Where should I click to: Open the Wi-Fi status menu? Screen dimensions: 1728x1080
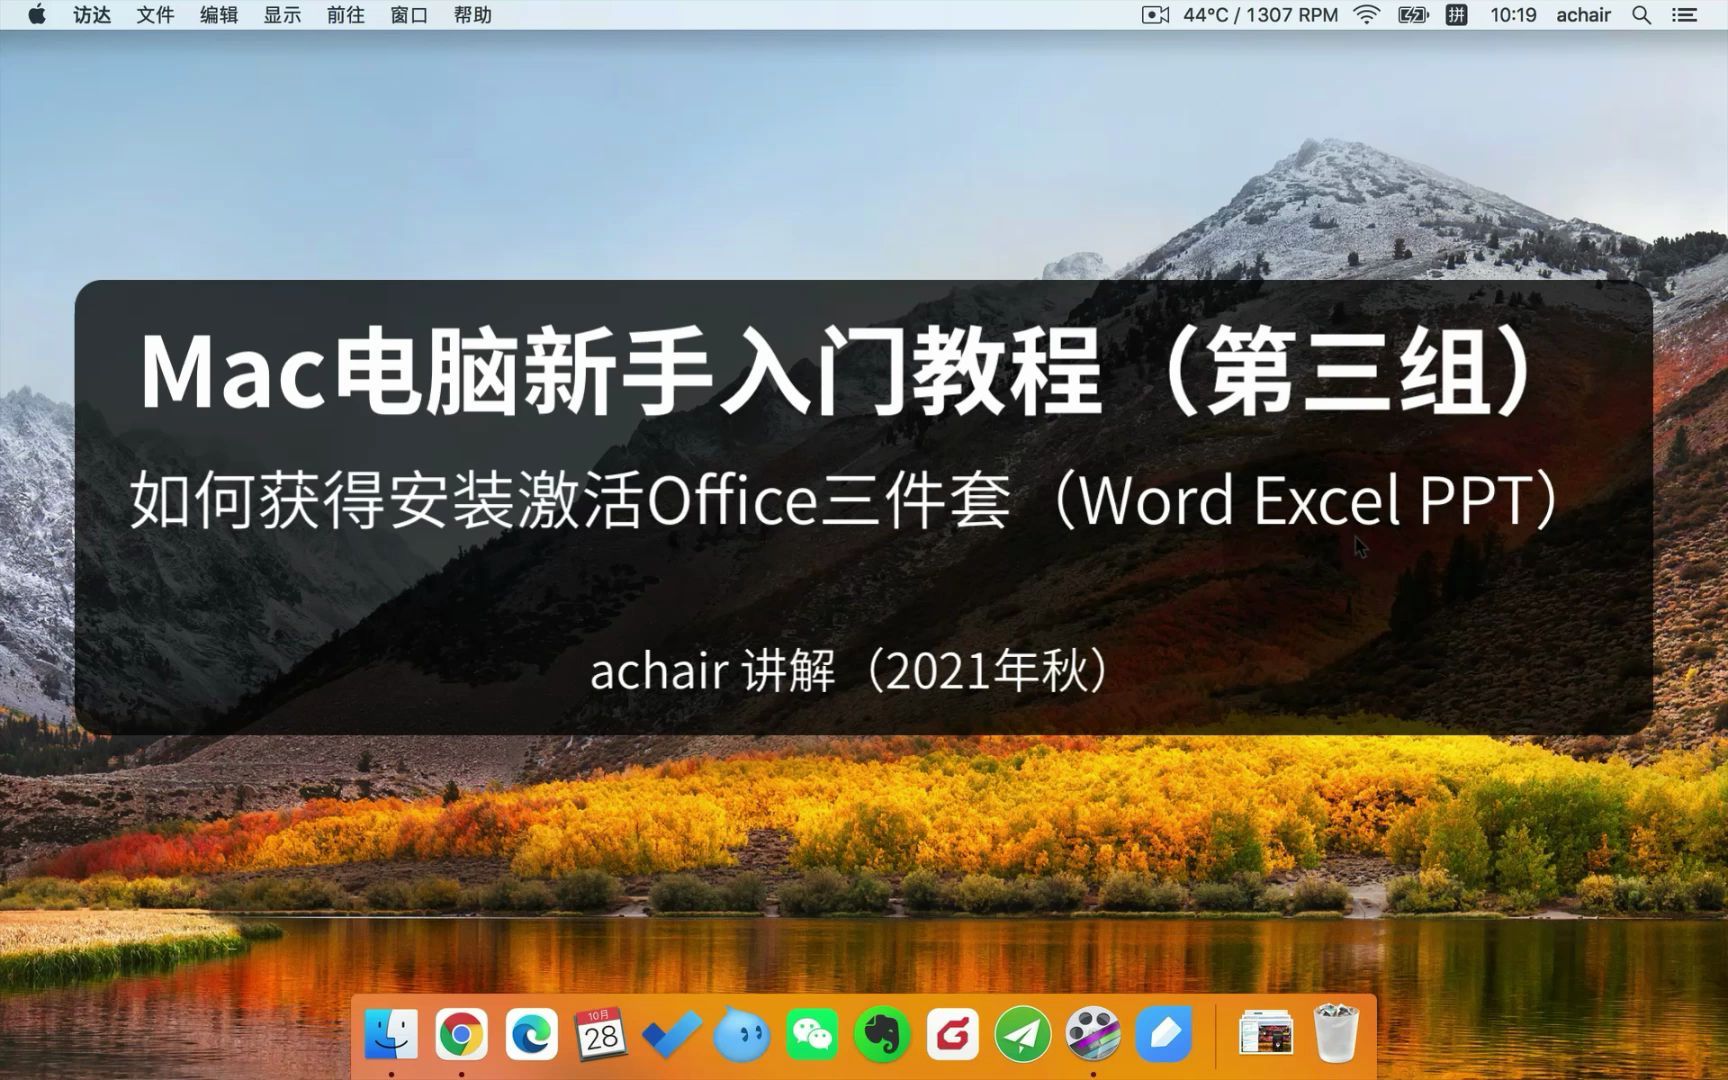point(1366,15)
